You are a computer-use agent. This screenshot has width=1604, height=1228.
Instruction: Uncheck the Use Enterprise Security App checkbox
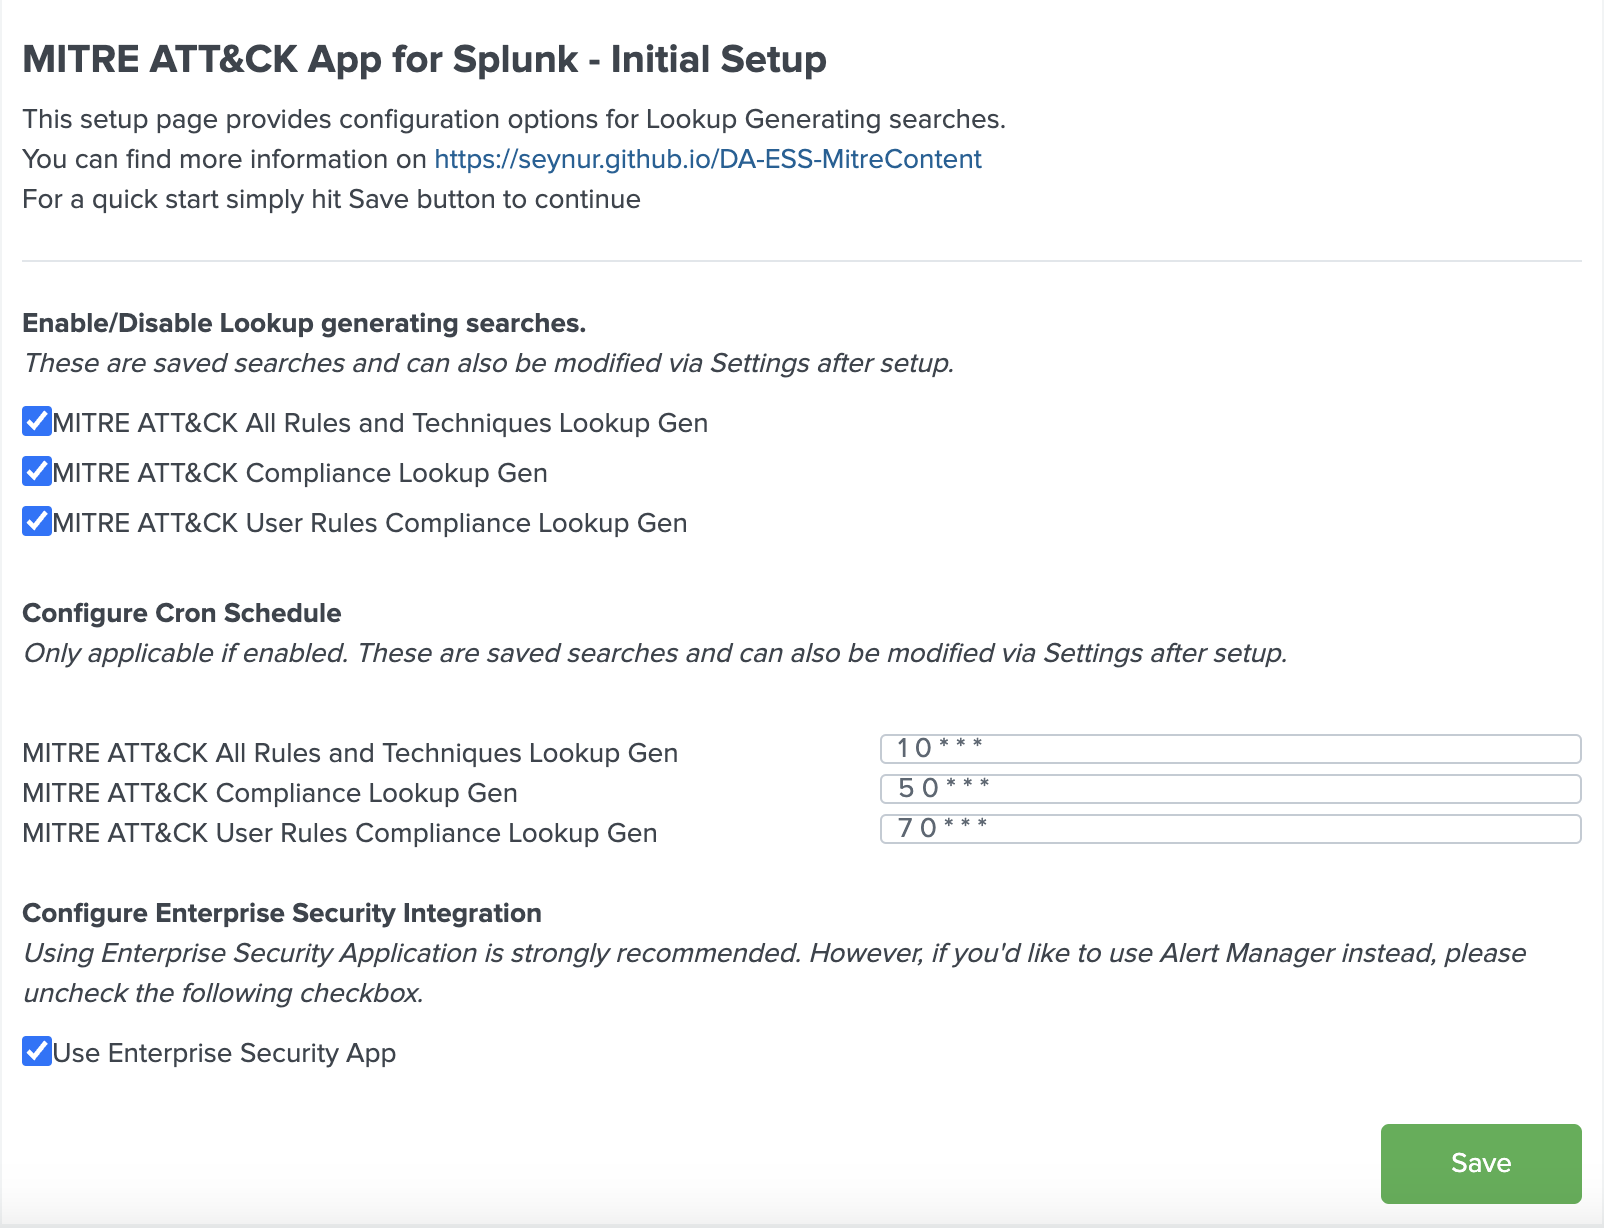pos(37,1052)
